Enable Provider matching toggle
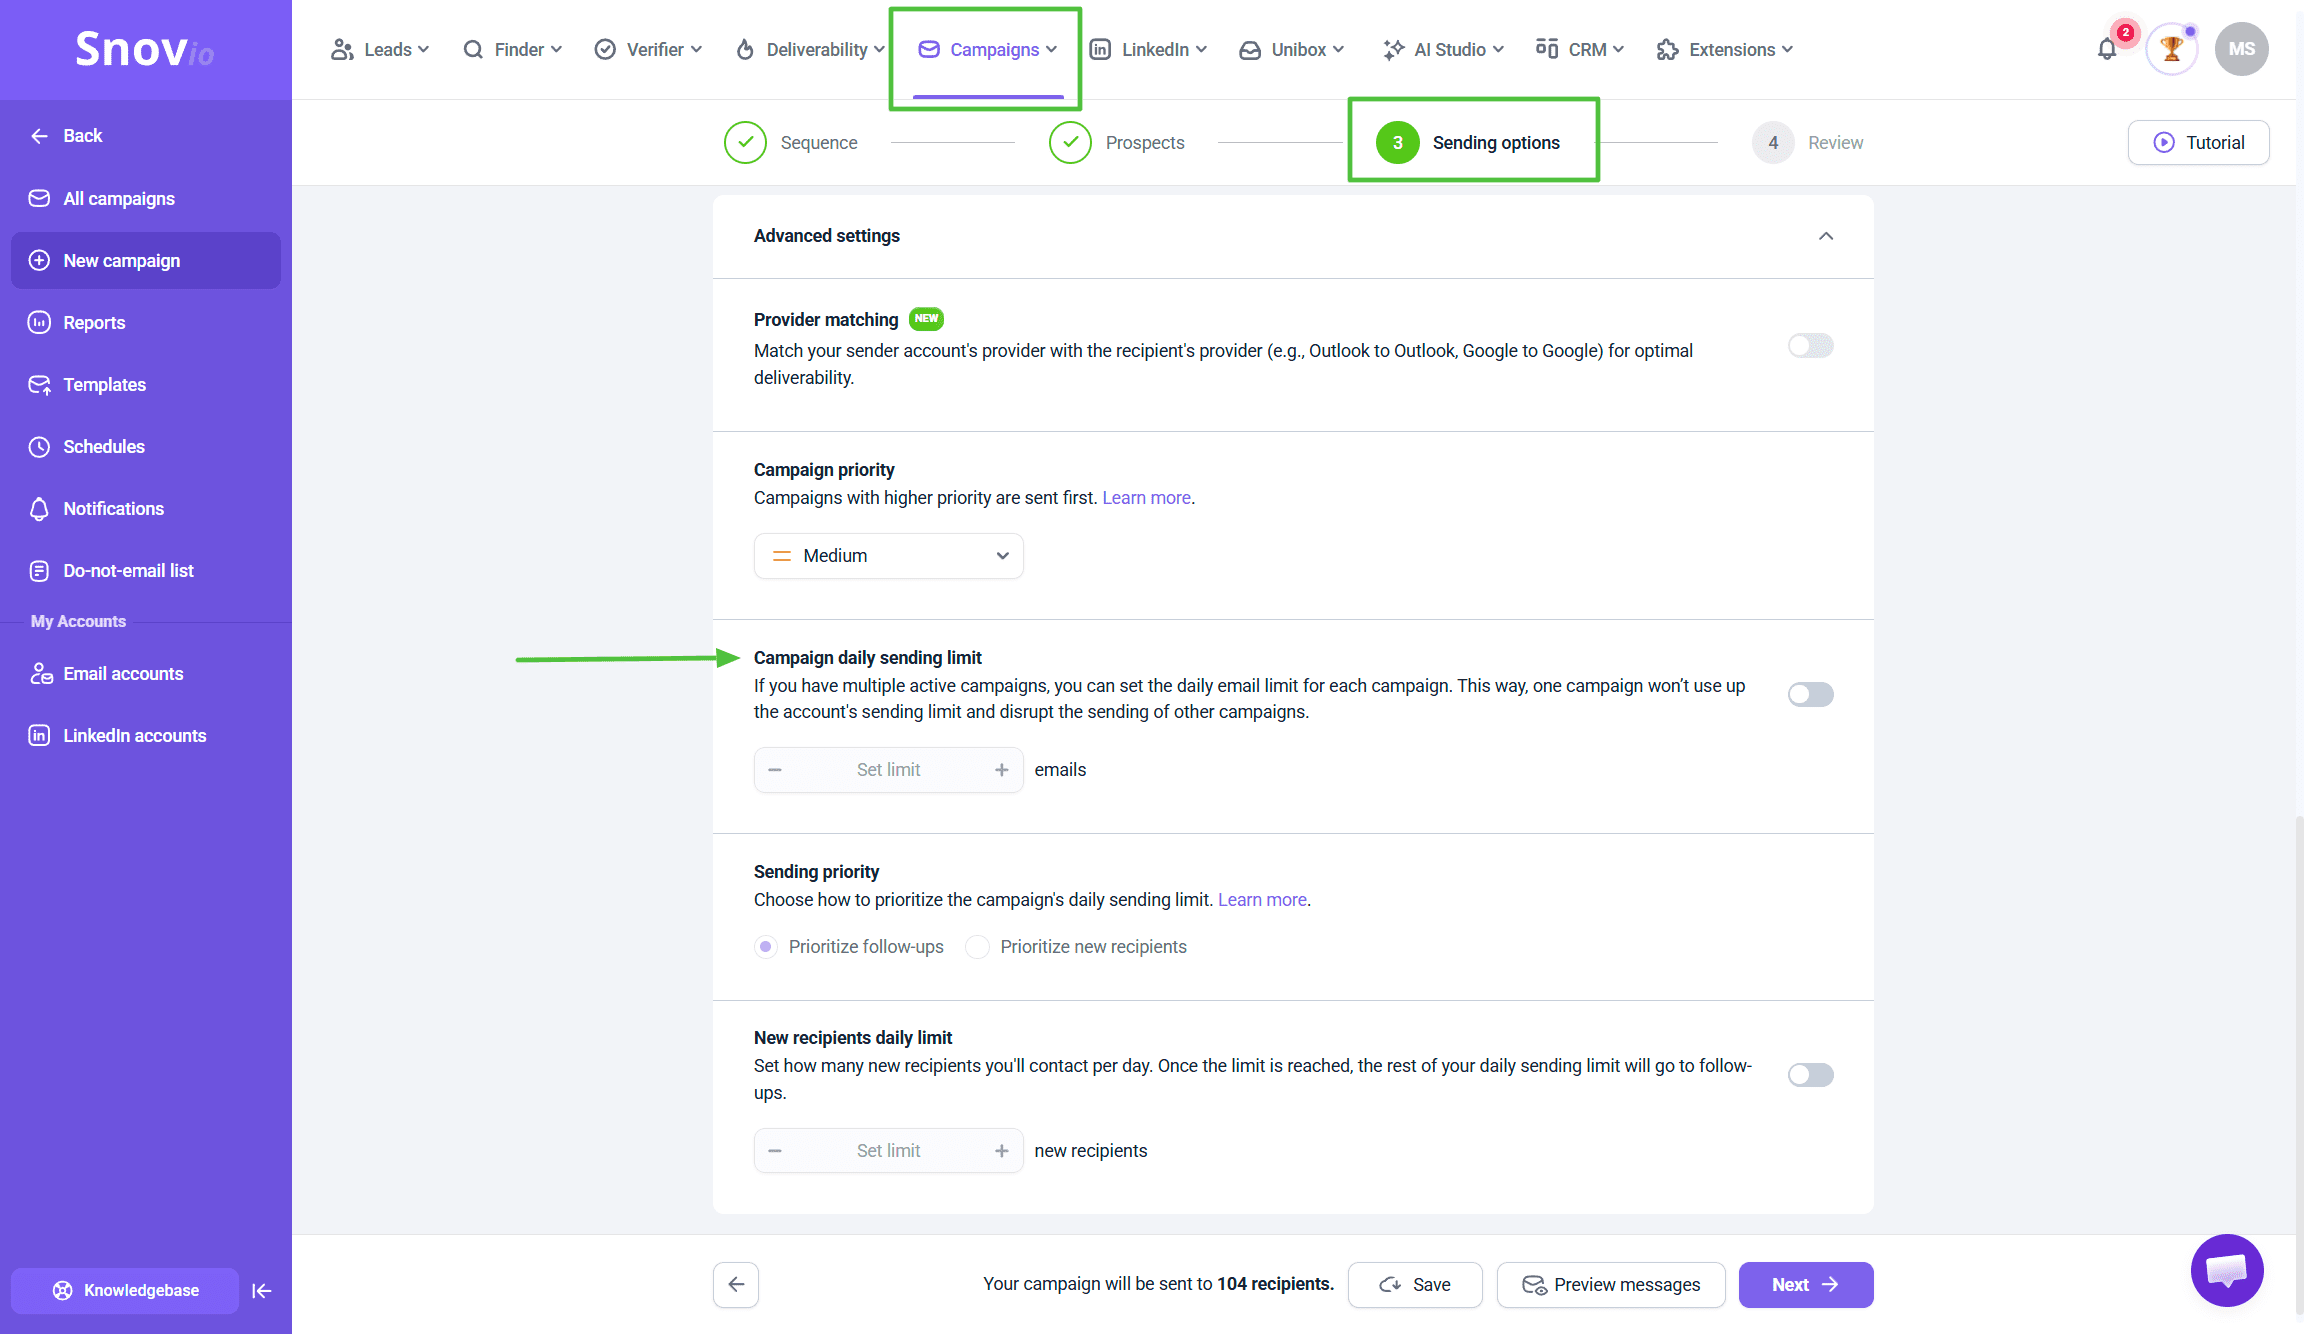 point(1810,346)
